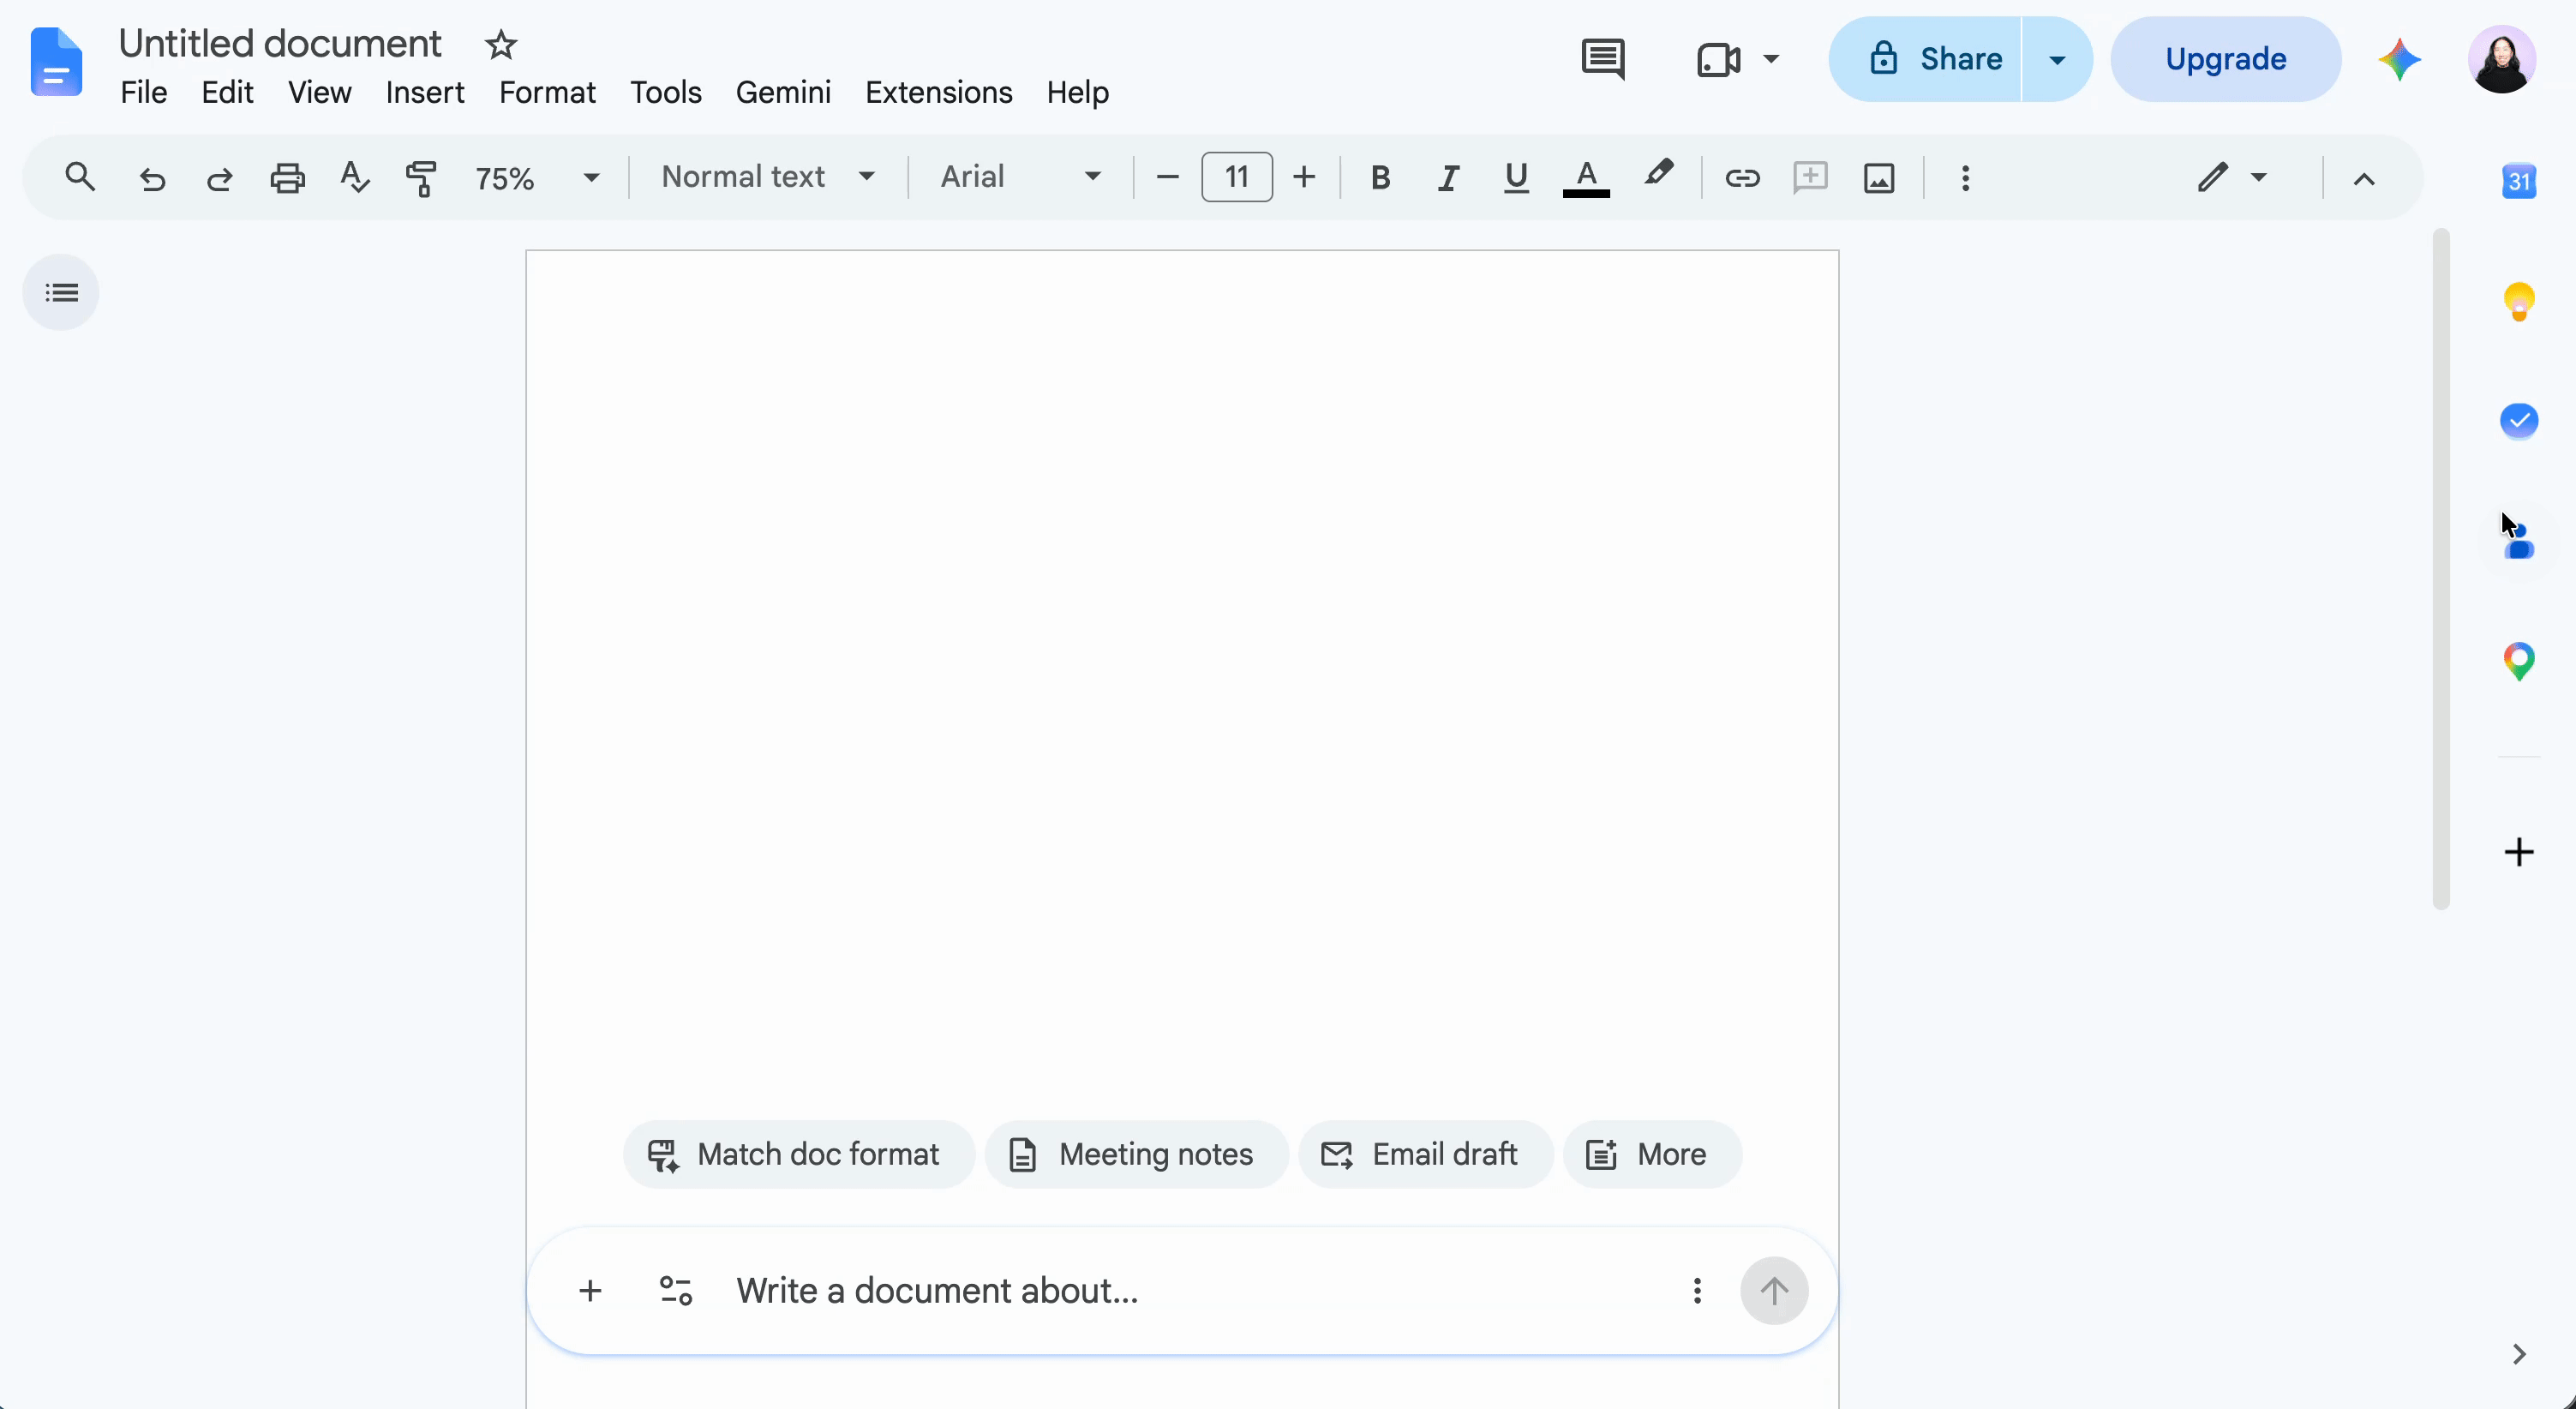Open the View menu
This screenshot has width=2576, height=1409.
coord(319,92)
